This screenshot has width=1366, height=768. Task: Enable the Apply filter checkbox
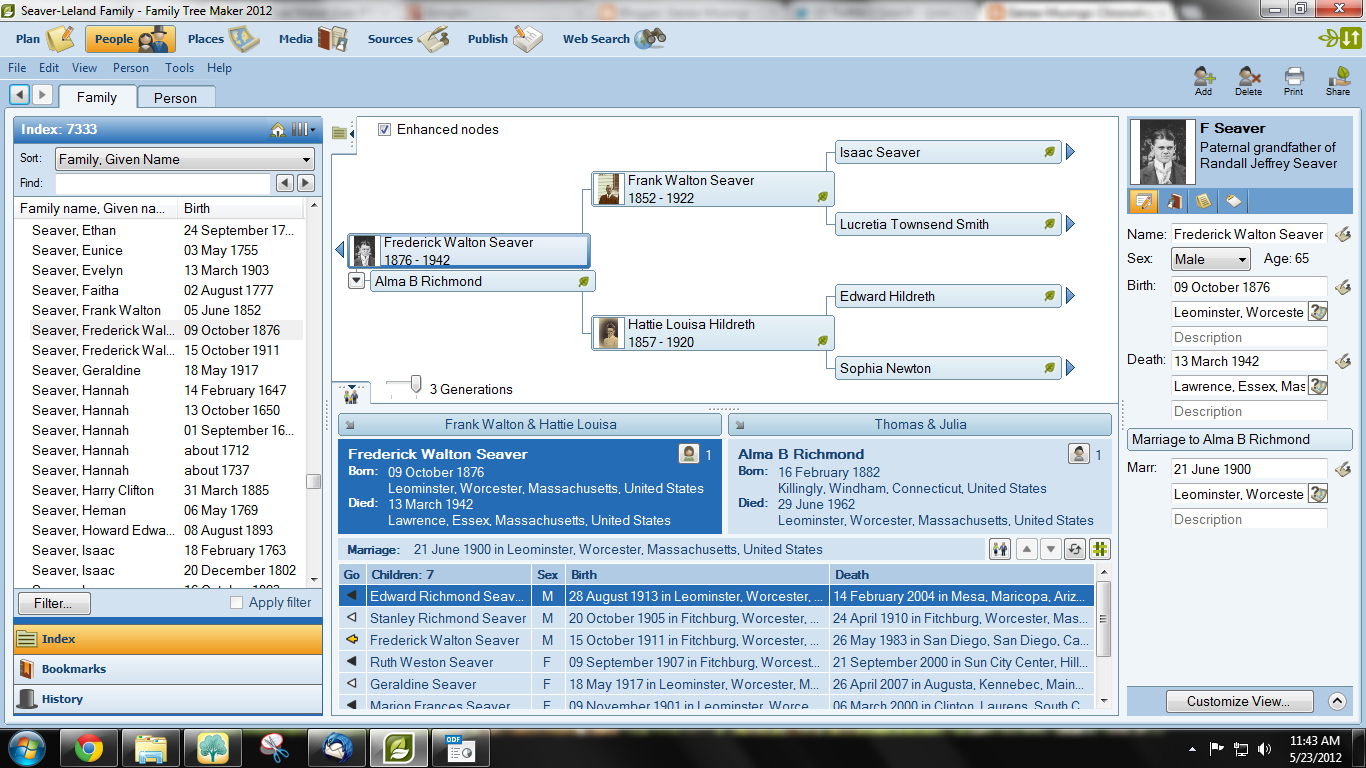236,603
